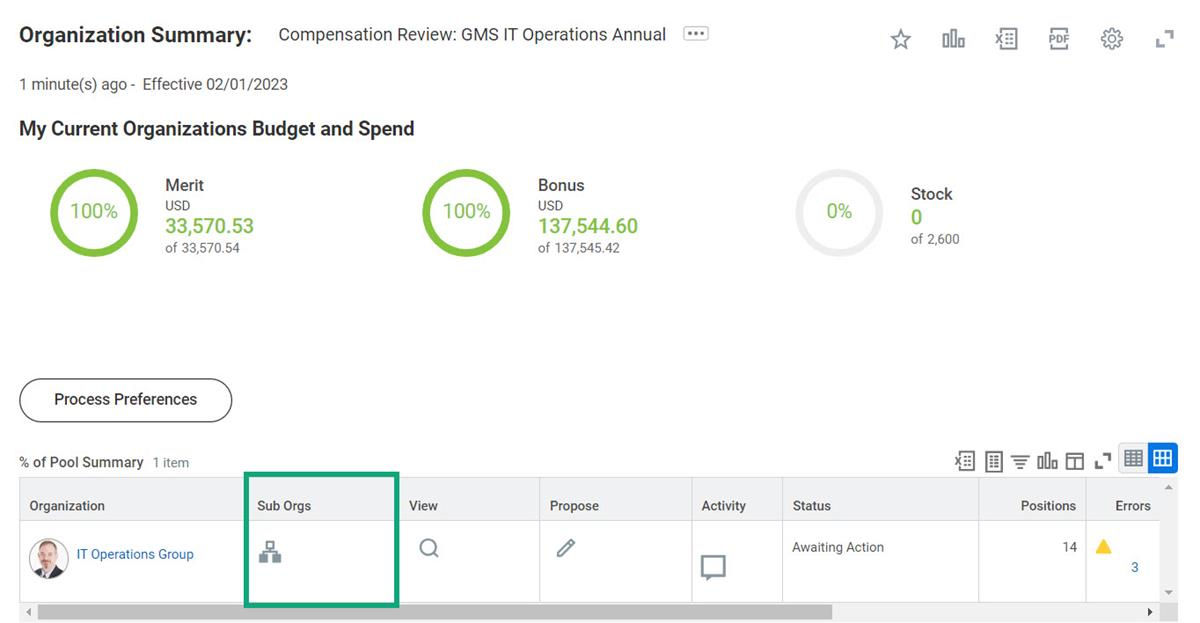Open the table filter icon
1200x623 pixels.
coord(1020,461)
